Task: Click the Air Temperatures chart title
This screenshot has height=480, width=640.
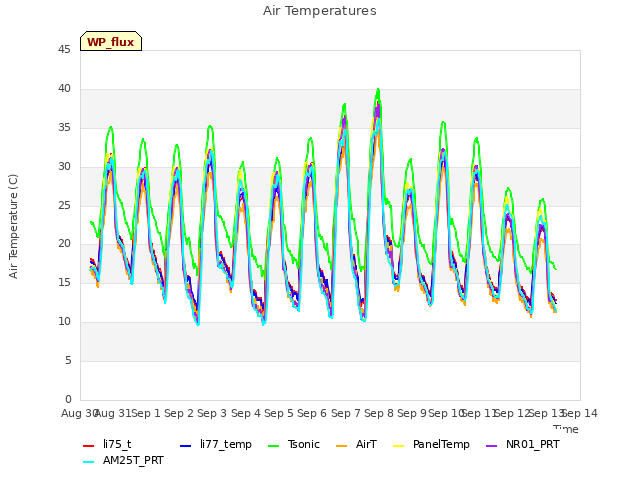Action: (320, 11)
